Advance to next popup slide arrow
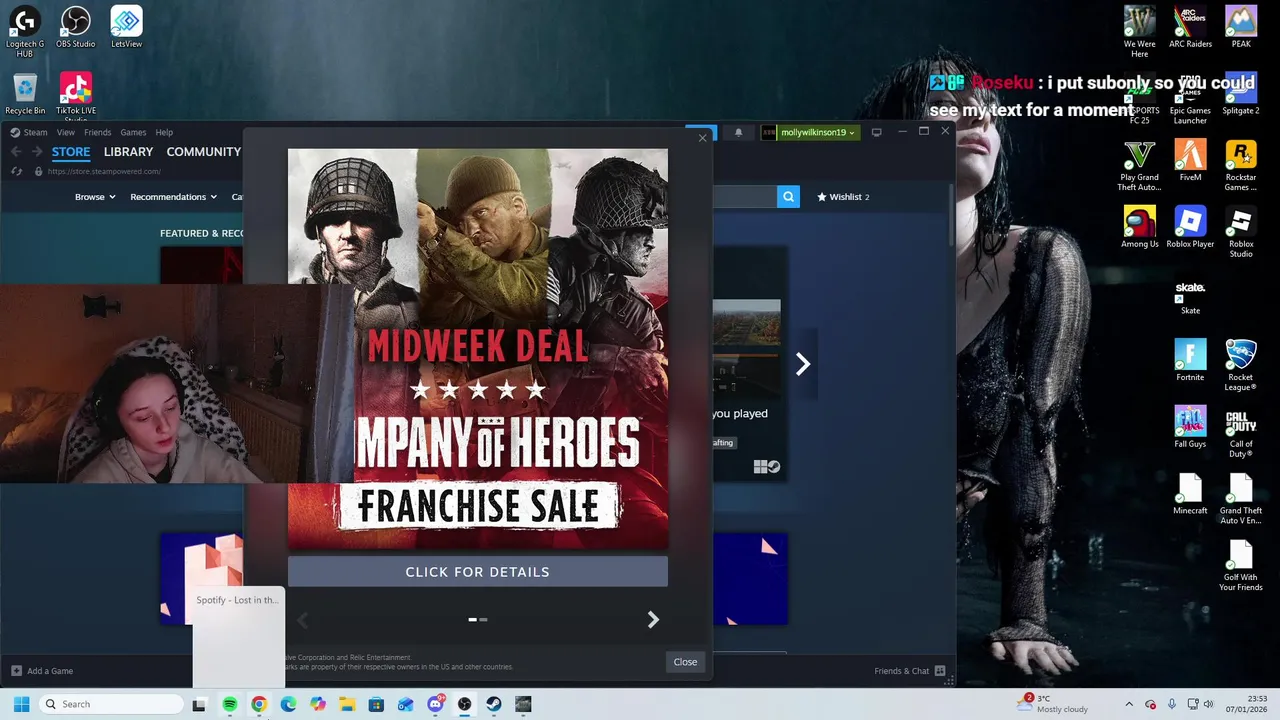Screen dimensions: 1280x720 653,620
